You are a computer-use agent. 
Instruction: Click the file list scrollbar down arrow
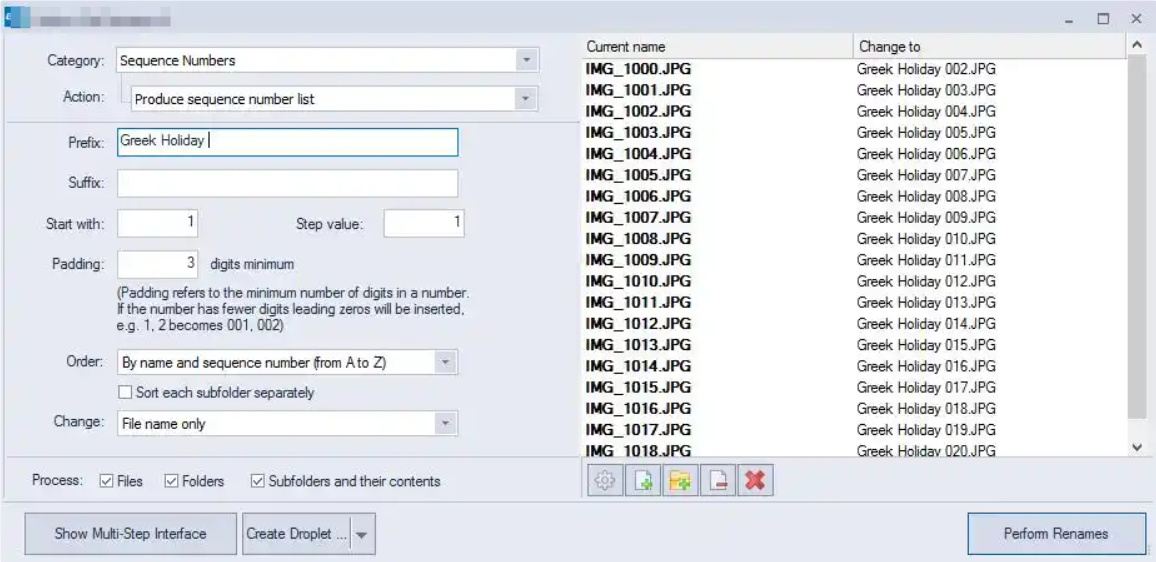coord(1137,447)
